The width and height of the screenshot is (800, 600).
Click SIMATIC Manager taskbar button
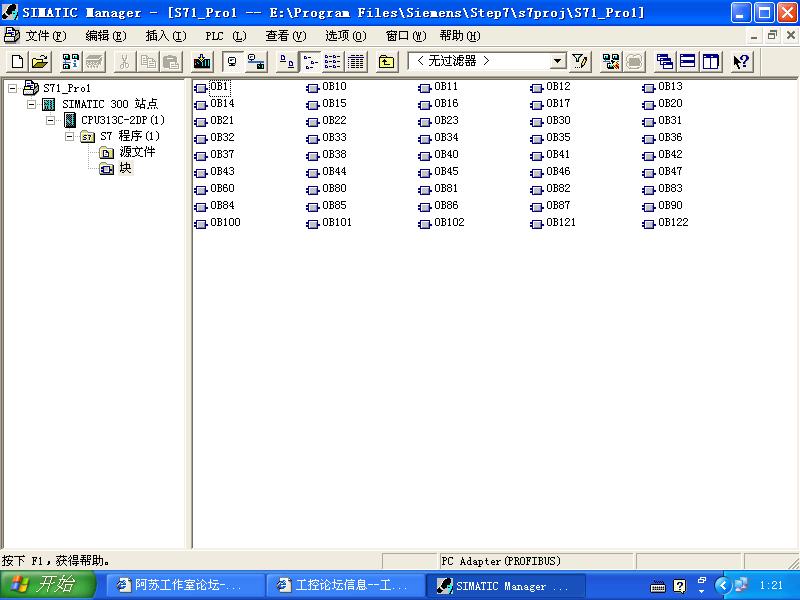[506, 585]
